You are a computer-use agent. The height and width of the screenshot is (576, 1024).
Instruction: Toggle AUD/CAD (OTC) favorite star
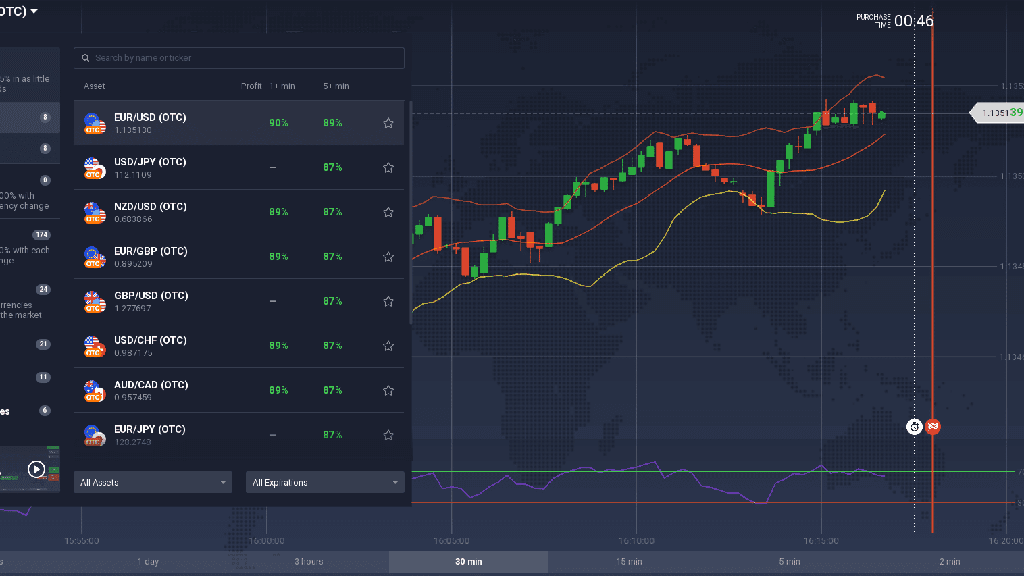pyautogui.click(x=388, y=391)
